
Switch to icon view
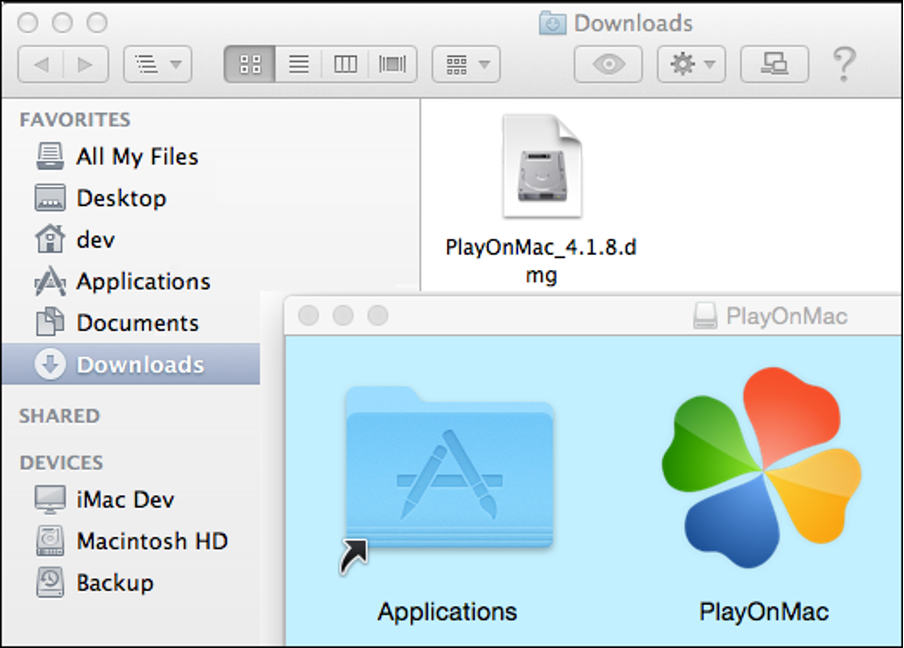point(250,65)
